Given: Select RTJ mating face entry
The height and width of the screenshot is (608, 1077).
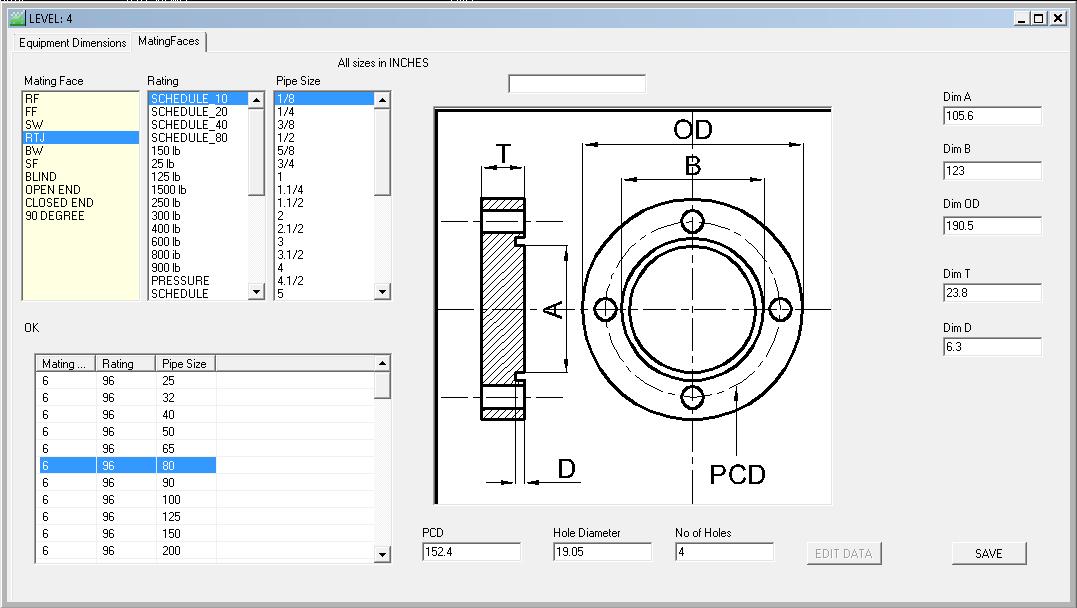Looking at the screenshot, I should pos(81,137).
